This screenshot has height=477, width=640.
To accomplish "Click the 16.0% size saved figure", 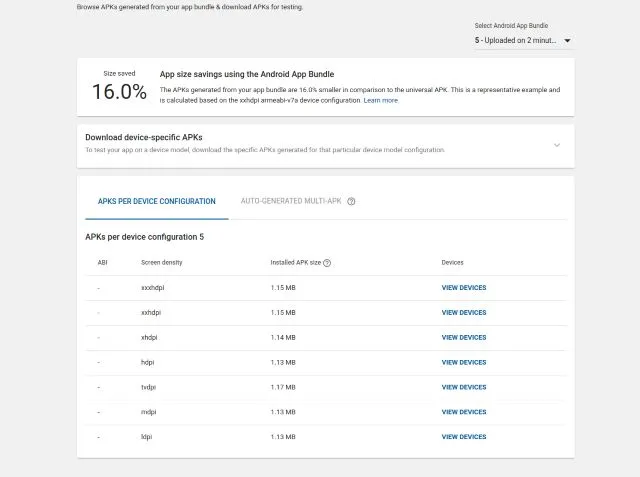I will pos(119,93).
